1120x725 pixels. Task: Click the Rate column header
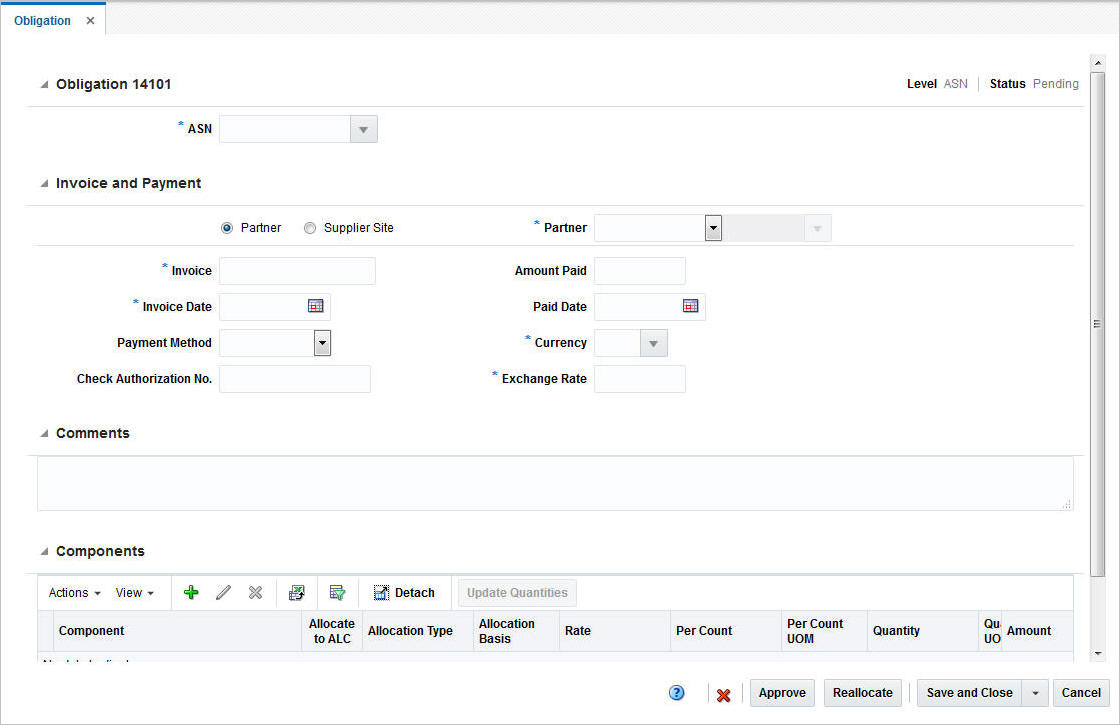(x=615, y=631)
